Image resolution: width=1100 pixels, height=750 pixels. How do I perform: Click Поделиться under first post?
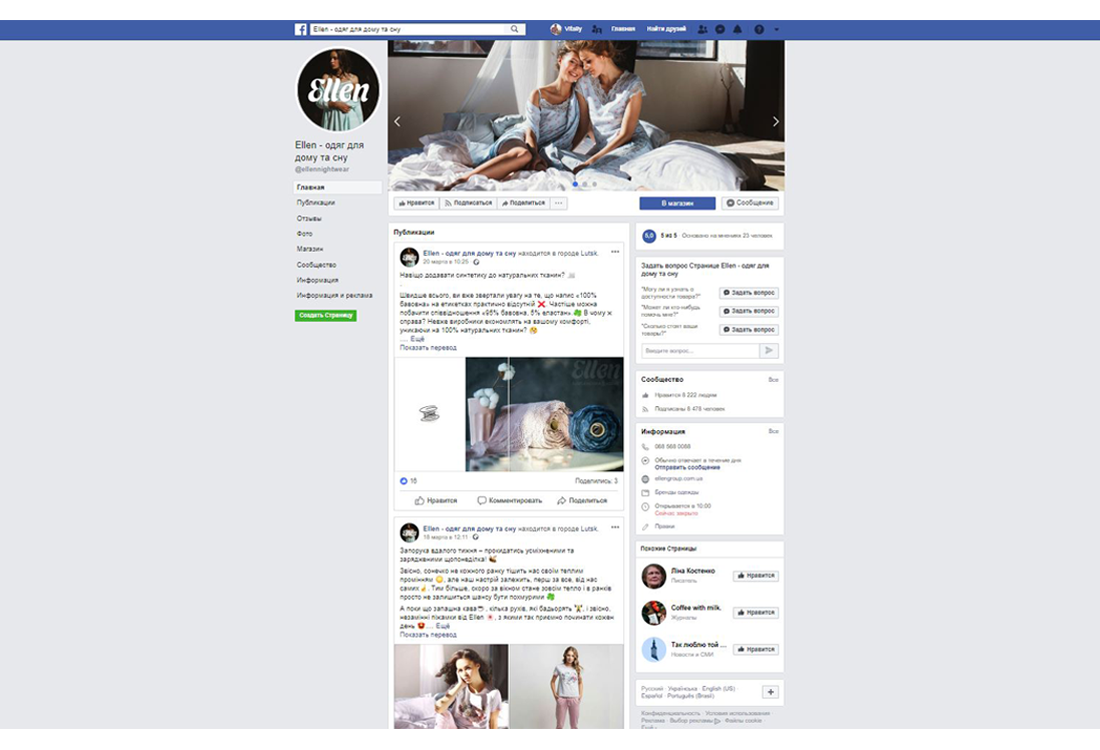pos(582,501)
